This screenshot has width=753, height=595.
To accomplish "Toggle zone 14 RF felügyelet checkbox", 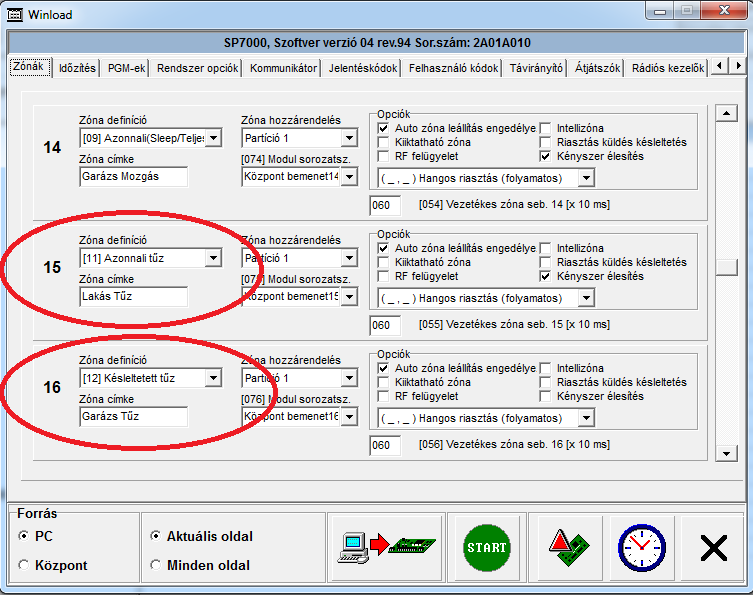I will click(x=383, y=156).
